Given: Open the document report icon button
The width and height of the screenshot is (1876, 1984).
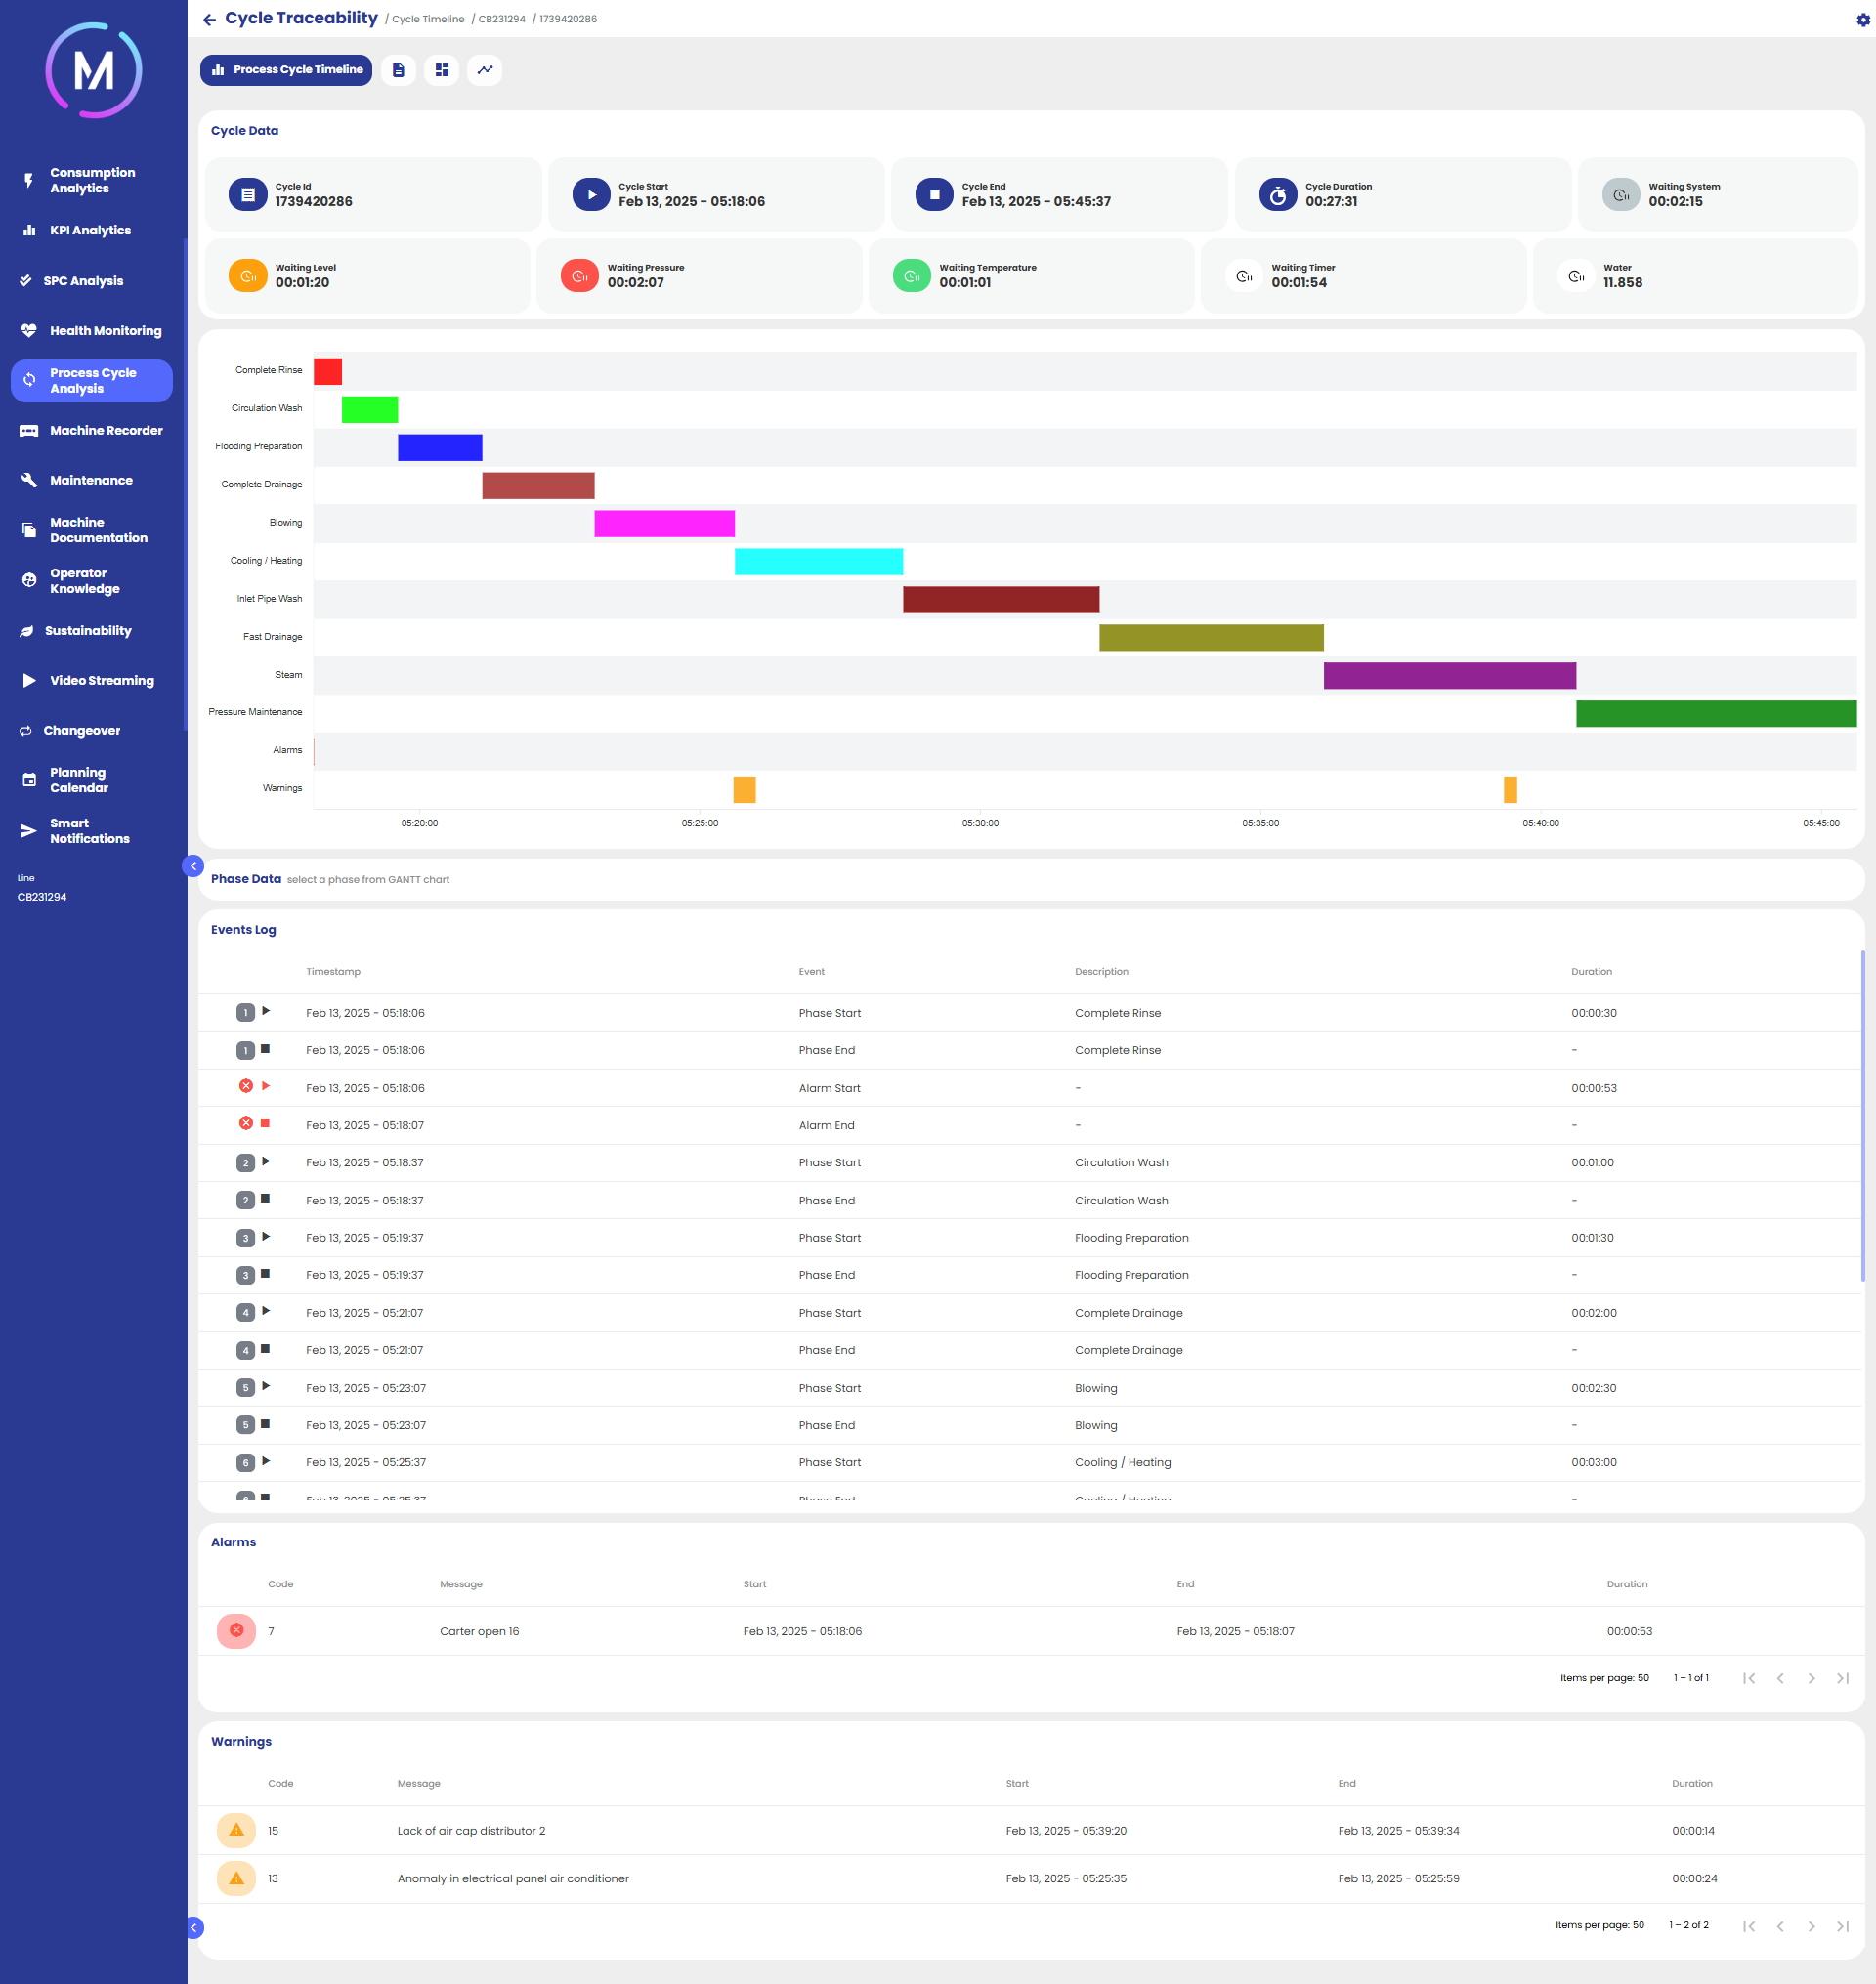Looking at the screenshot, I should coord(398,70).
